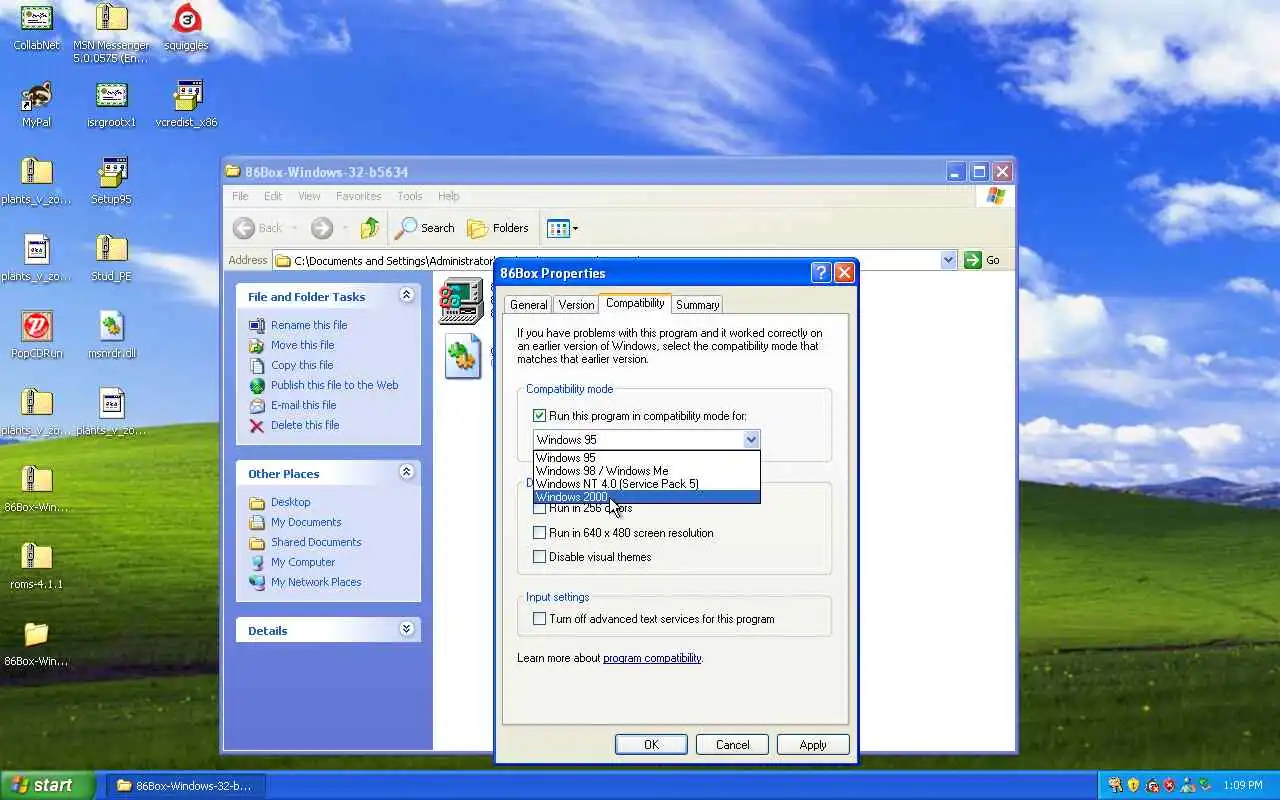1280x800 pixels.
Task: Click the Back arrow in Explorer toolbar
Action: pos(244,228)
